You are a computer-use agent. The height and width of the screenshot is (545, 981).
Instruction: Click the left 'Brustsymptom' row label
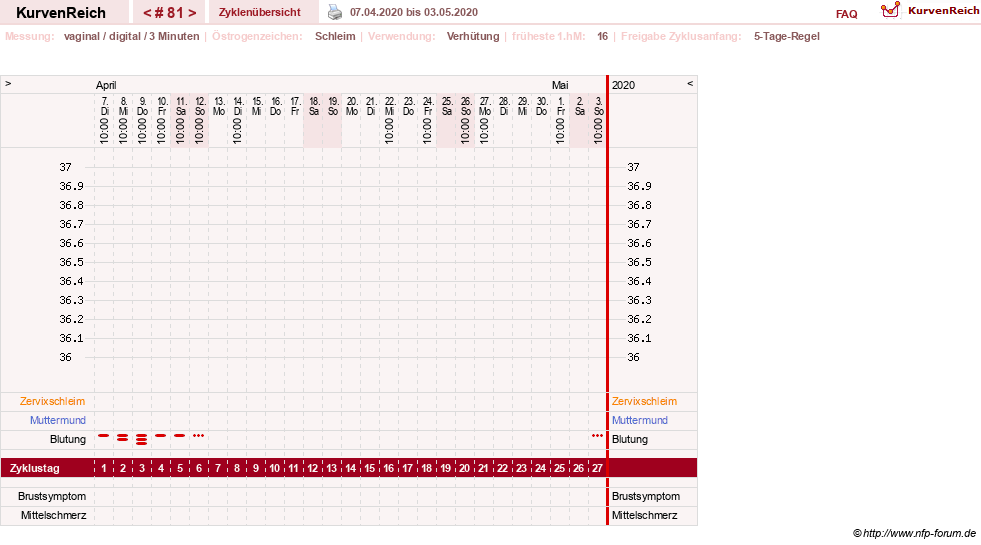pyautogui.click(x=52, y=496)
